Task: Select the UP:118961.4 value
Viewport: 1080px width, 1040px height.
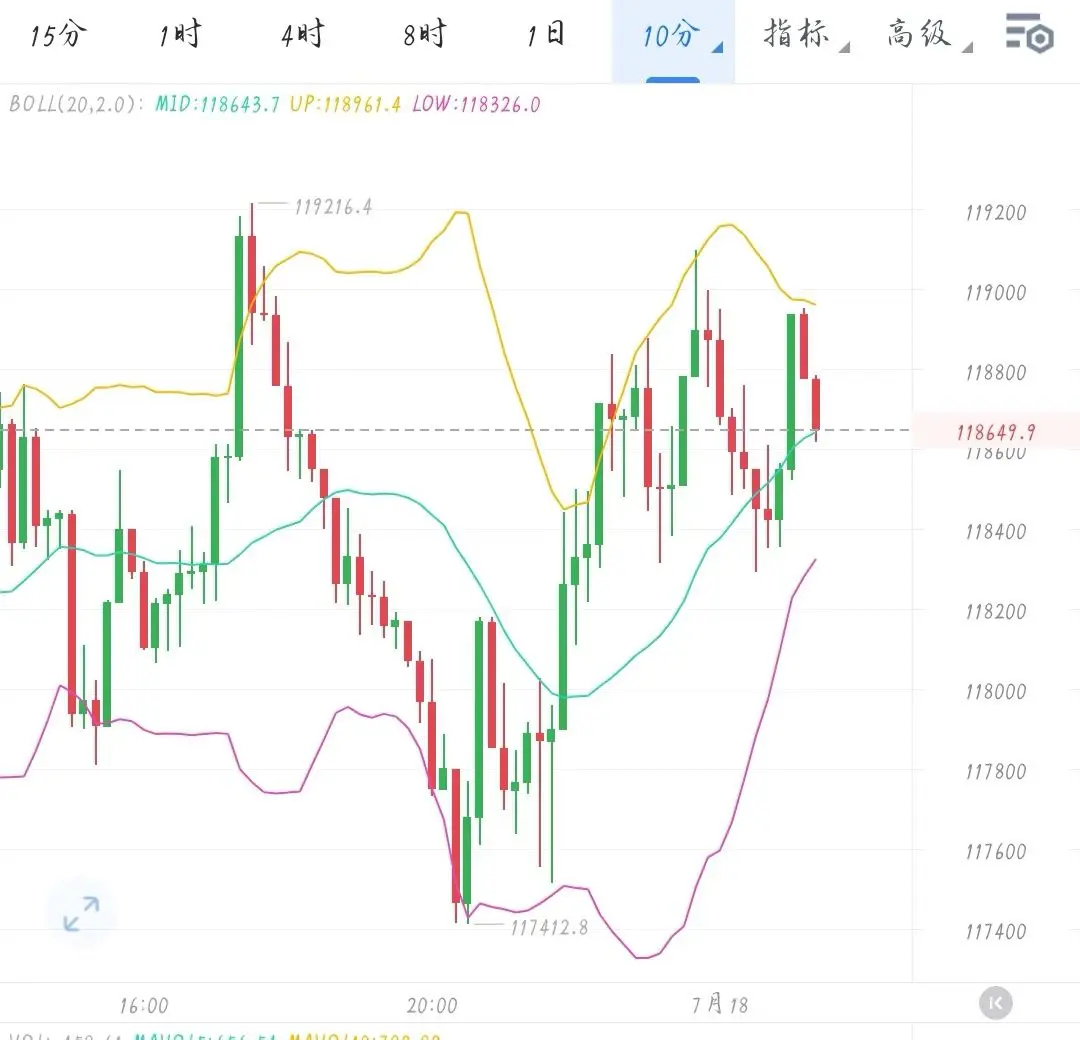Action: pos(345,105)
